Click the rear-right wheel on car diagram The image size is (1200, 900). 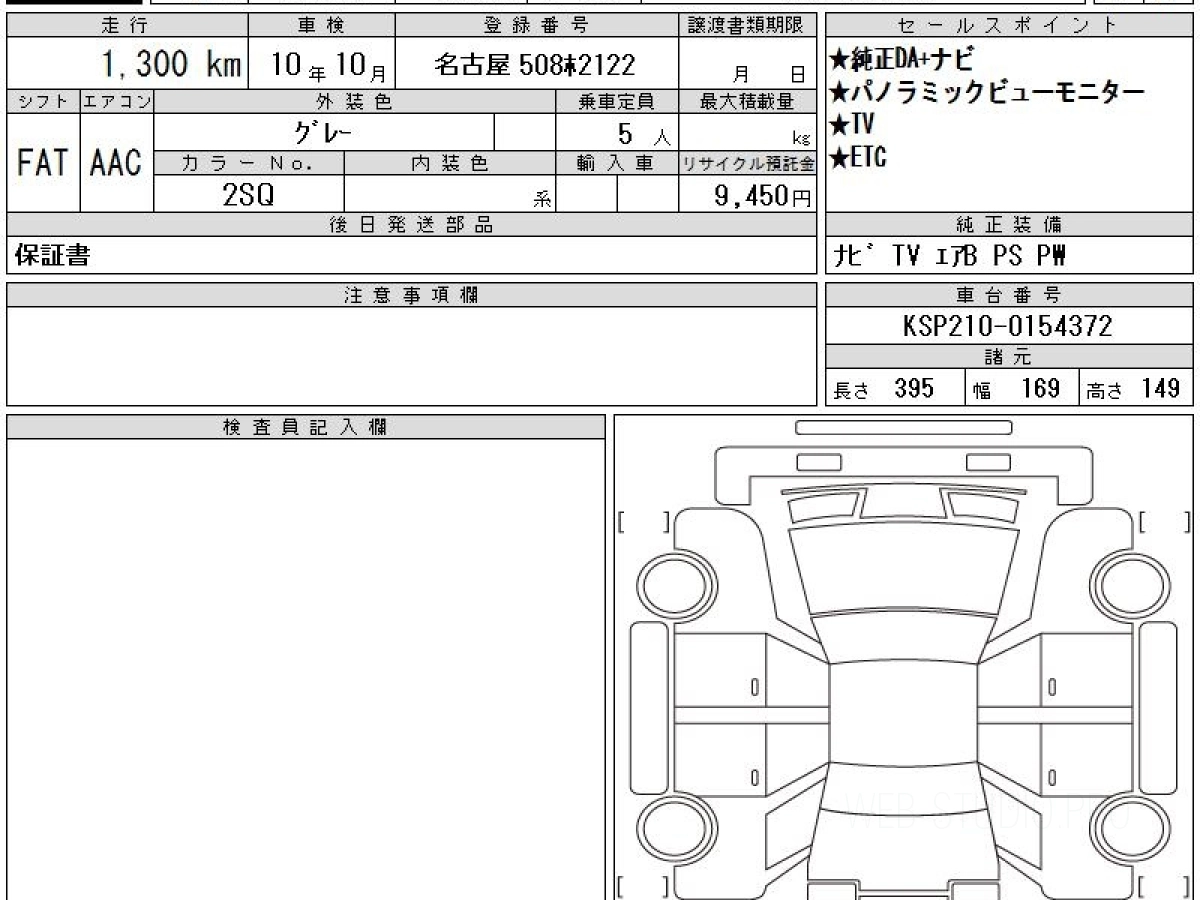coord(1128,827)
